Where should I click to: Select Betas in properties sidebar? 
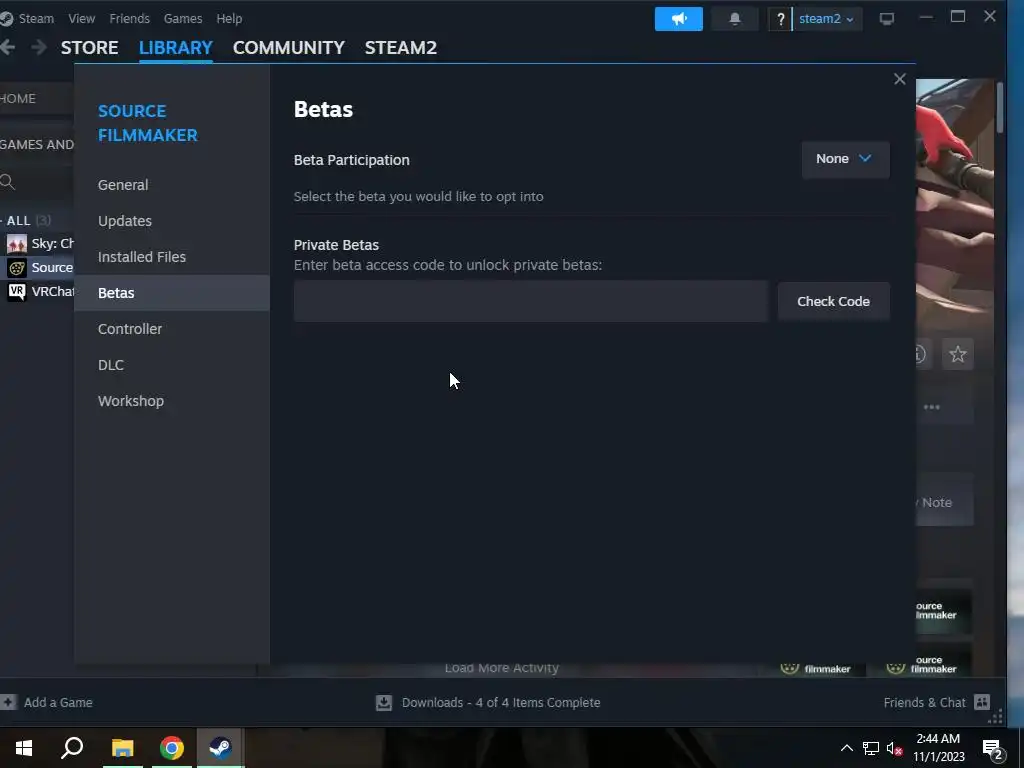[172, 293]
